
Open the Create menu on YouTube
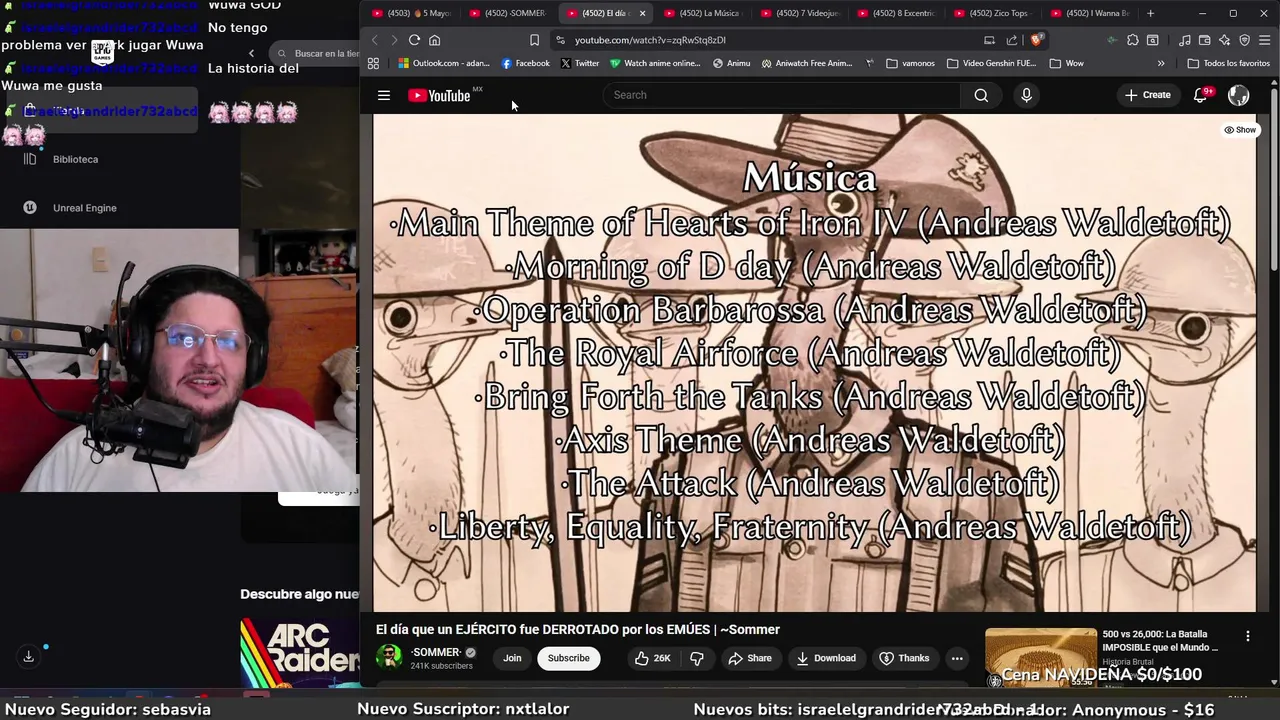[x=1147, y=95]
